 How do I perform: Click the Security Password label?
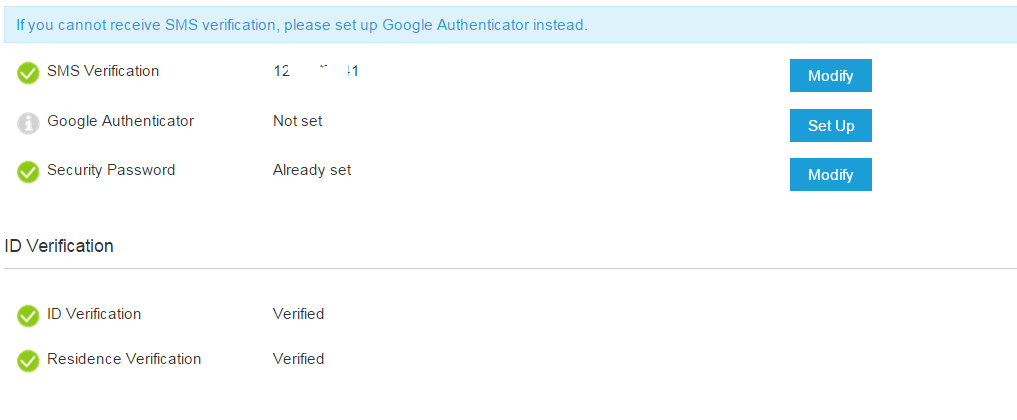111,170
